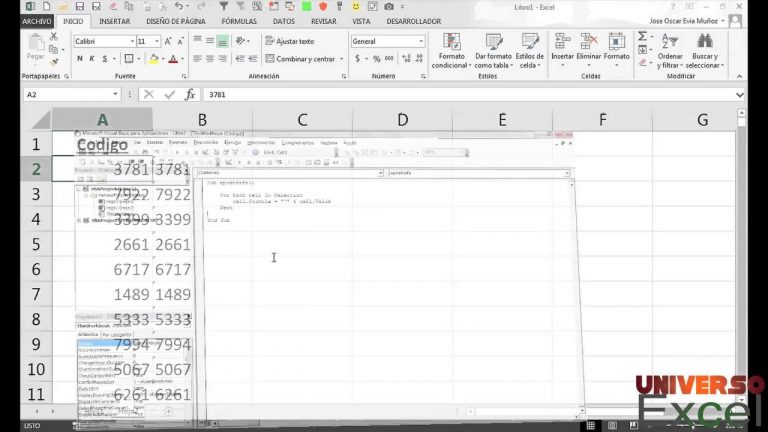Click the Ordenar y filtrar icon
This screenshot has height=432, width=768.
click(670, 42)
